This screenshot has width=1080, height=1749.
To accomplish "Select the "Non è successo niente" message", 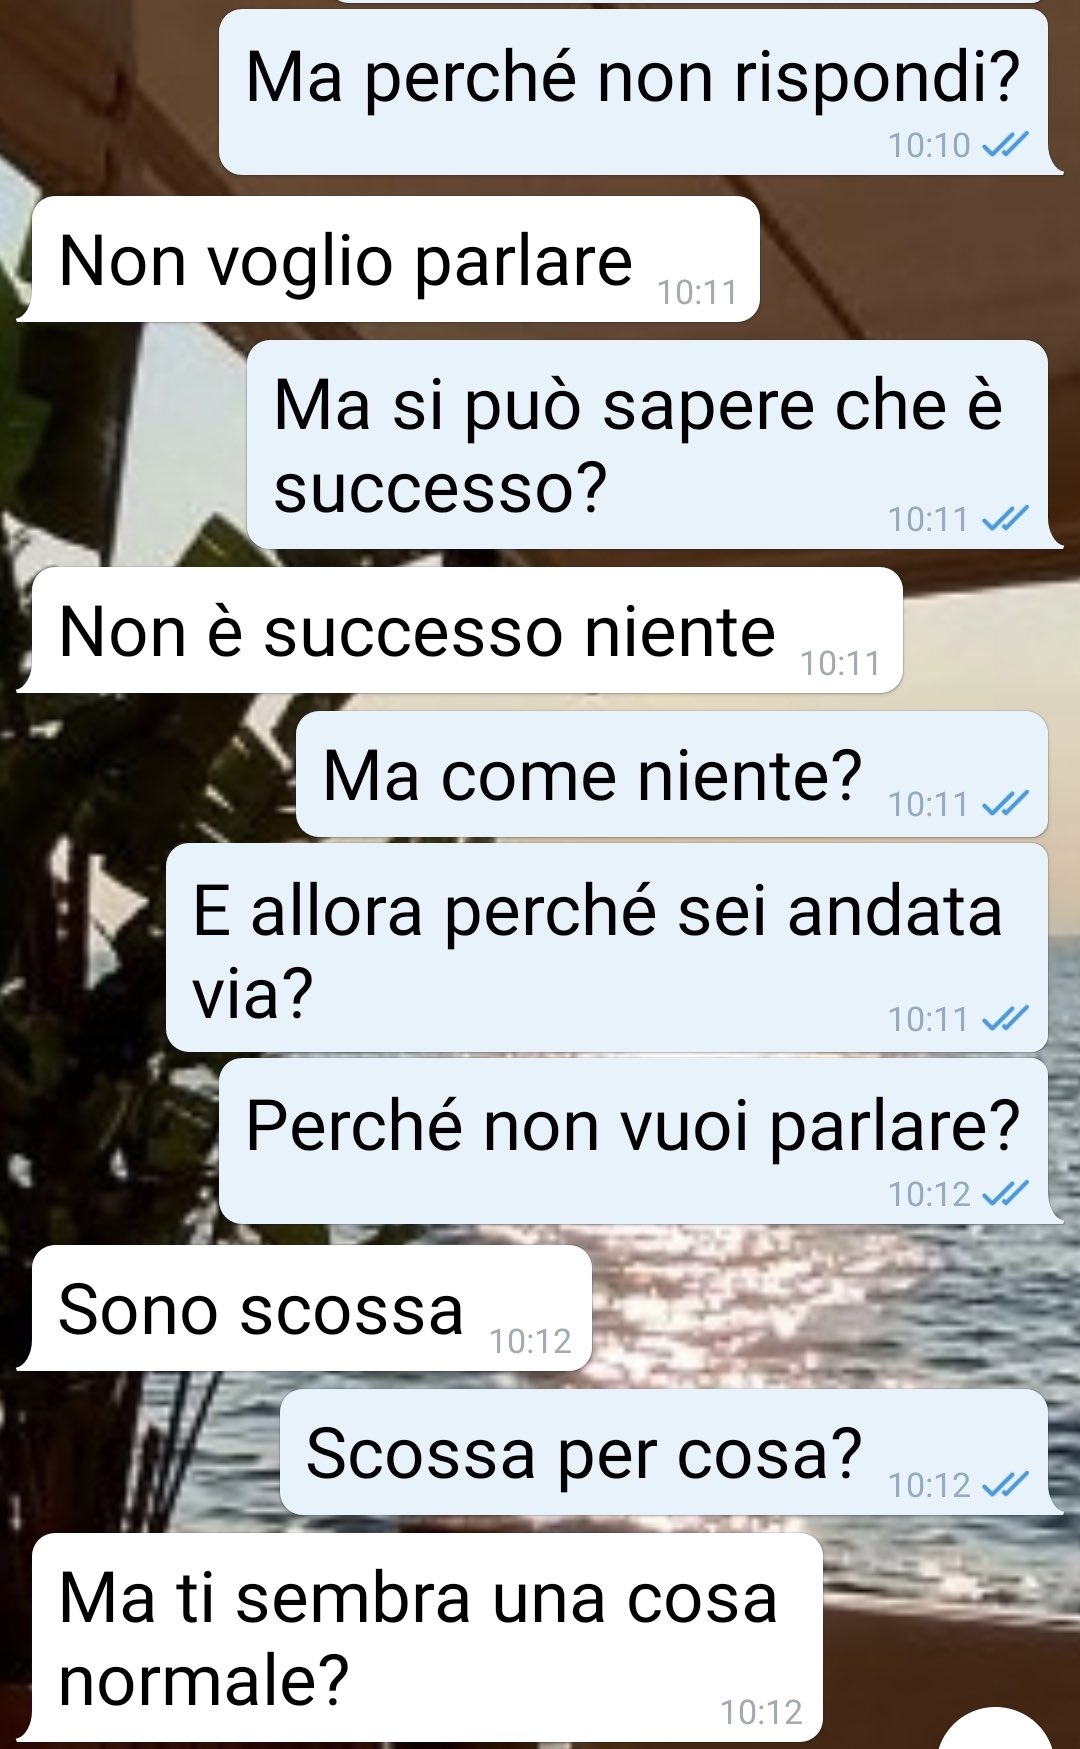I will [x=460, y=630].
